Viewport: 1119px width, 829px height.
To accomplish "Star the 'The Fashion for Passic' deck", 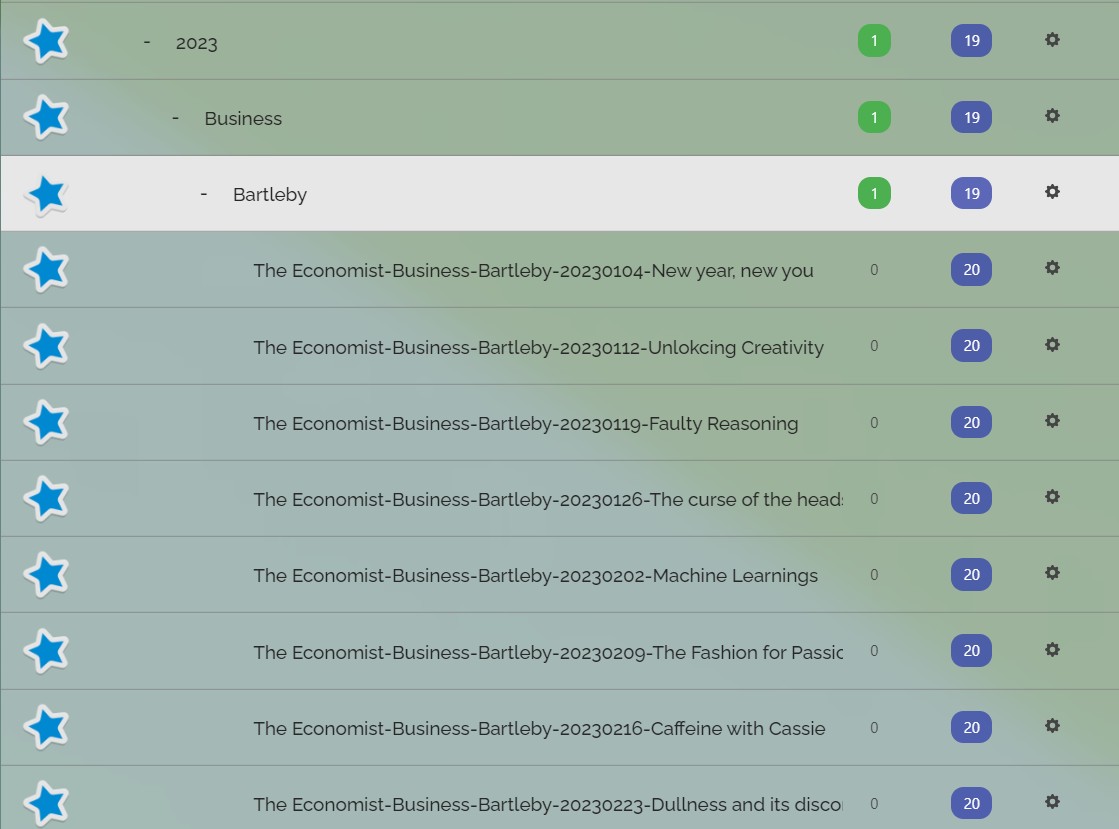I will [46, 651].
